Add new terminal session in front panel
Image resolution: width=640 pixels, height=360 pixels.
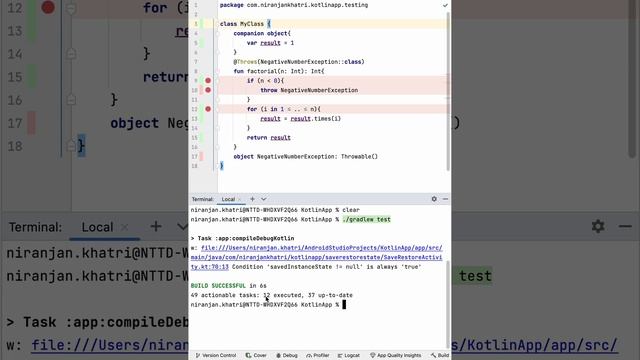point(252,199)
